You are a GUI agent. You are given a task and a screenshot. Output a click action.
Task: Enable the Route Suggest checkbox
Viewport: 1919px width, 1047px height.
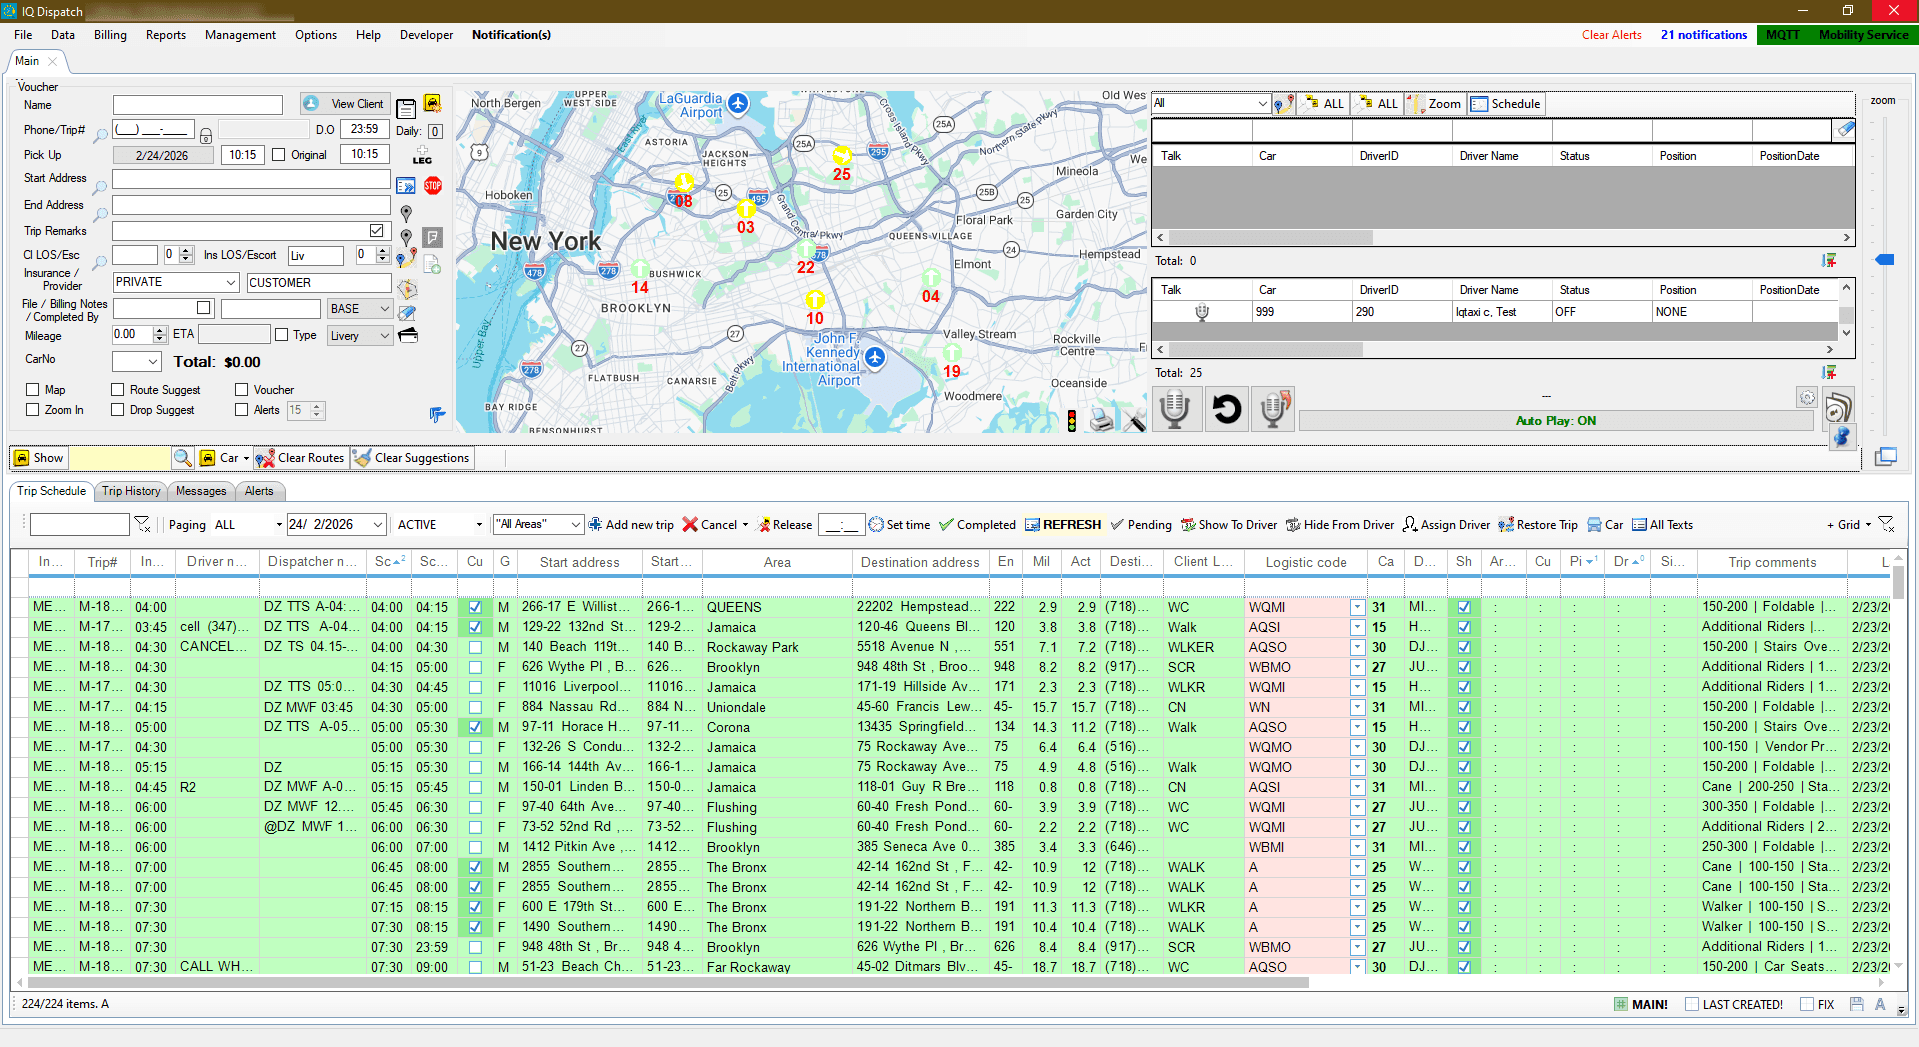pyautogui.click(x=117, y=389)
